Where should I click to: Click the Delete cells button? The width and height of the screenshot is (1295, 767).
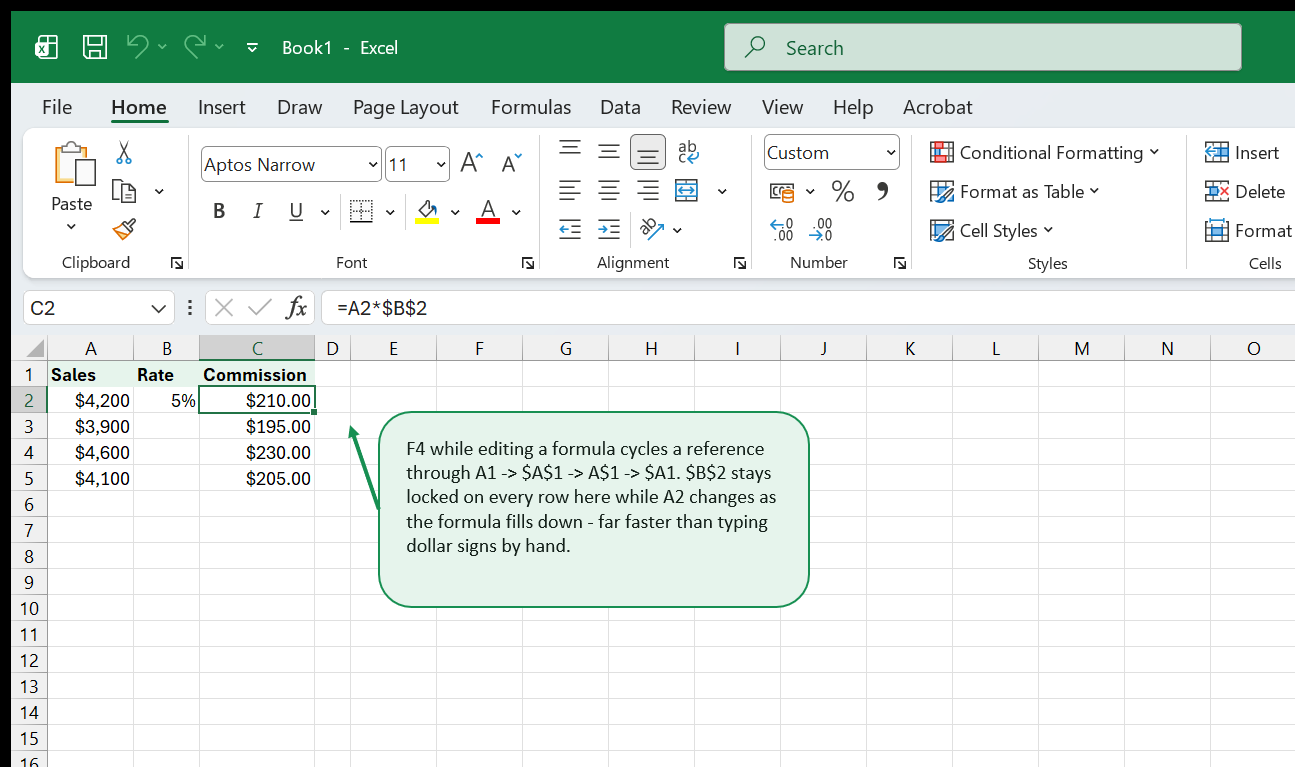pyautogui.click(x=1244, y=191)
